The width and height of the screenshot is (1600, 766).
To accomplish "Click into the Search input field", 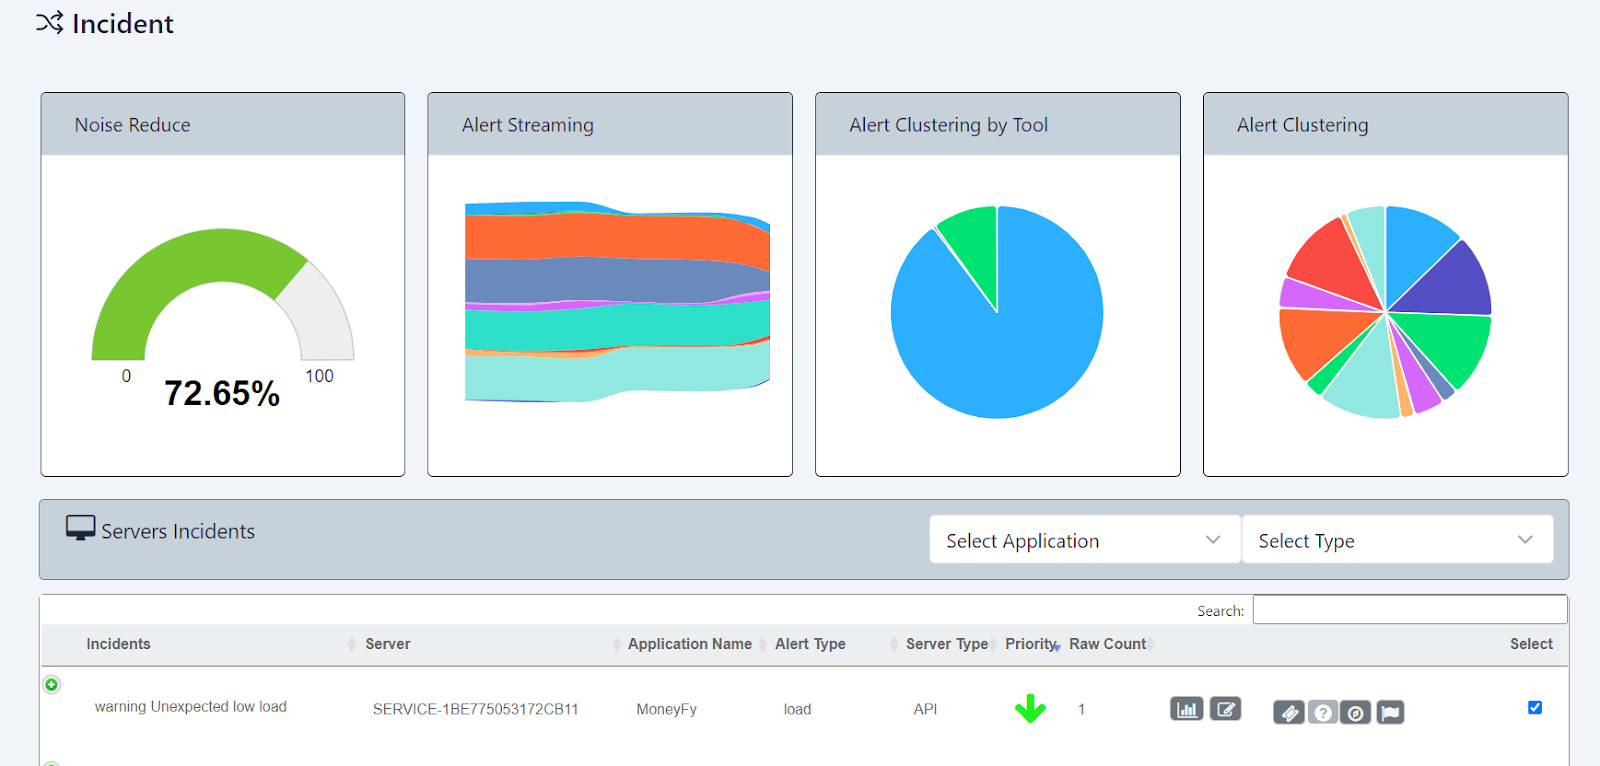I will [1410, 609].
